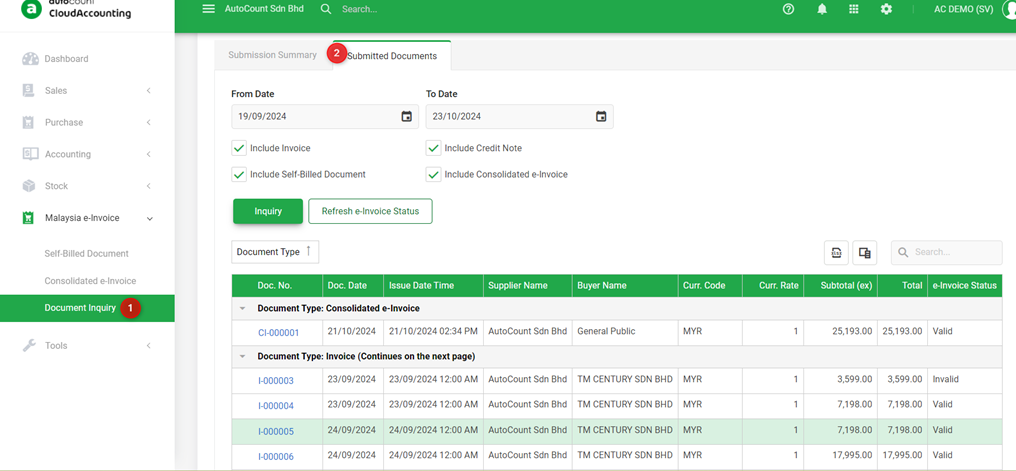This screenshot has height=471, width=1016.
Task: Expand the Stock menu chevron
Action: coord(148,186)
